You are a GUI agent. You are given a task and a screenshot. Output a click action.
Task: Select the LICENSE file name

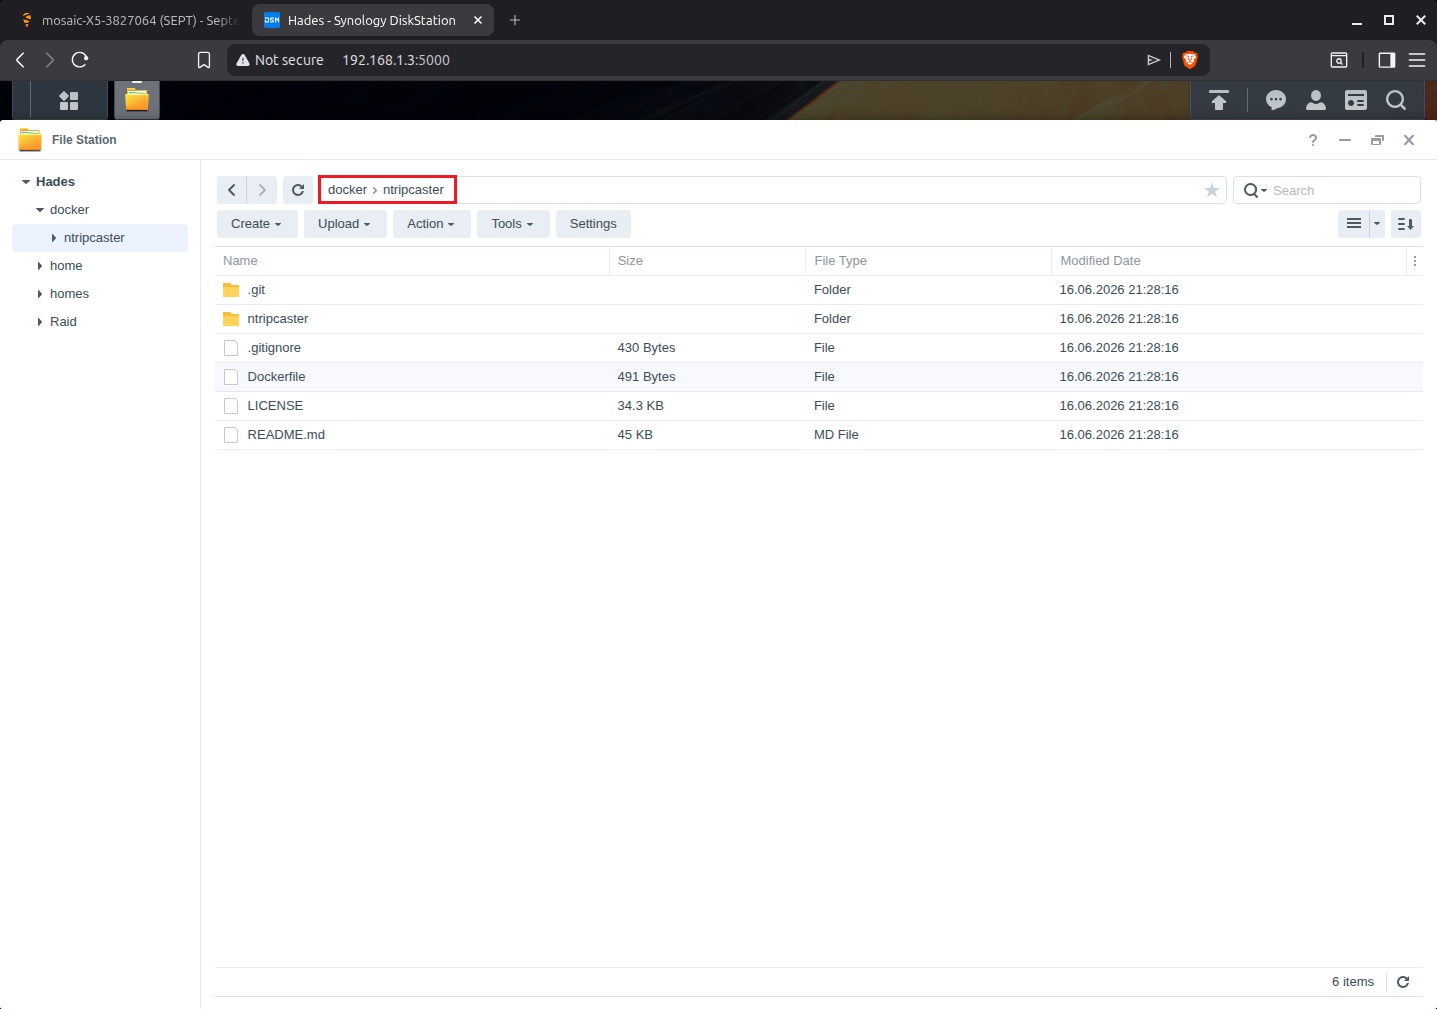pos(275,406)
